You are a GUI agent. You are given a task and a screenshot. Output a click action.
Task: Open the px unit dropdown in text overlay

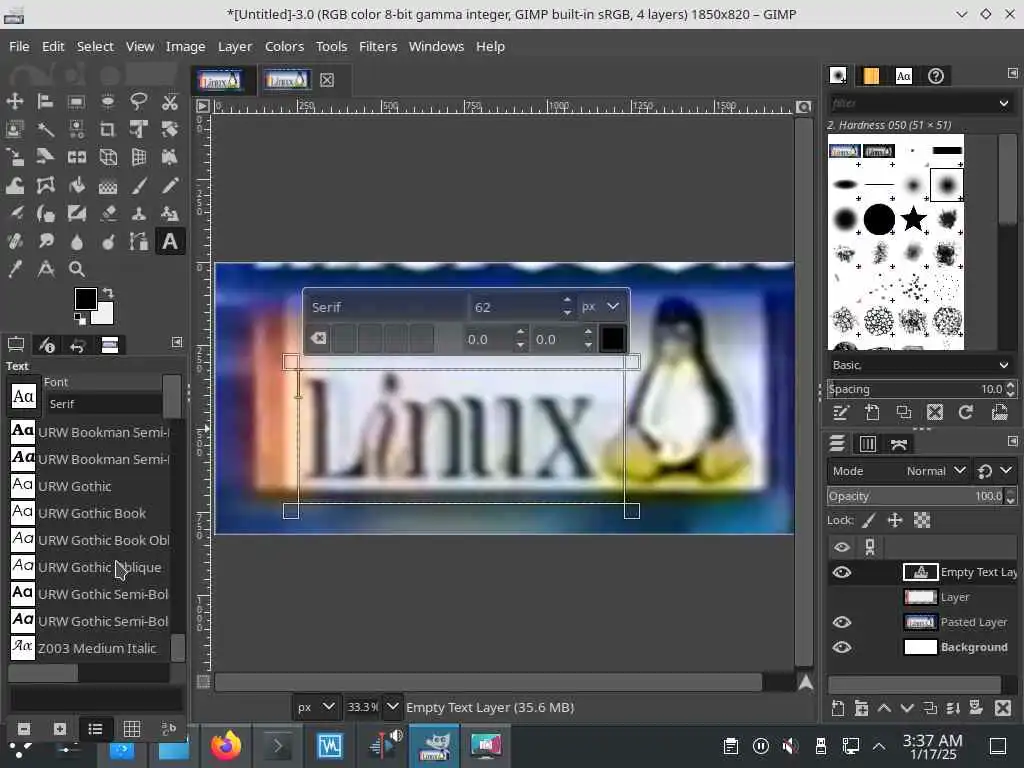pos(601,306)
